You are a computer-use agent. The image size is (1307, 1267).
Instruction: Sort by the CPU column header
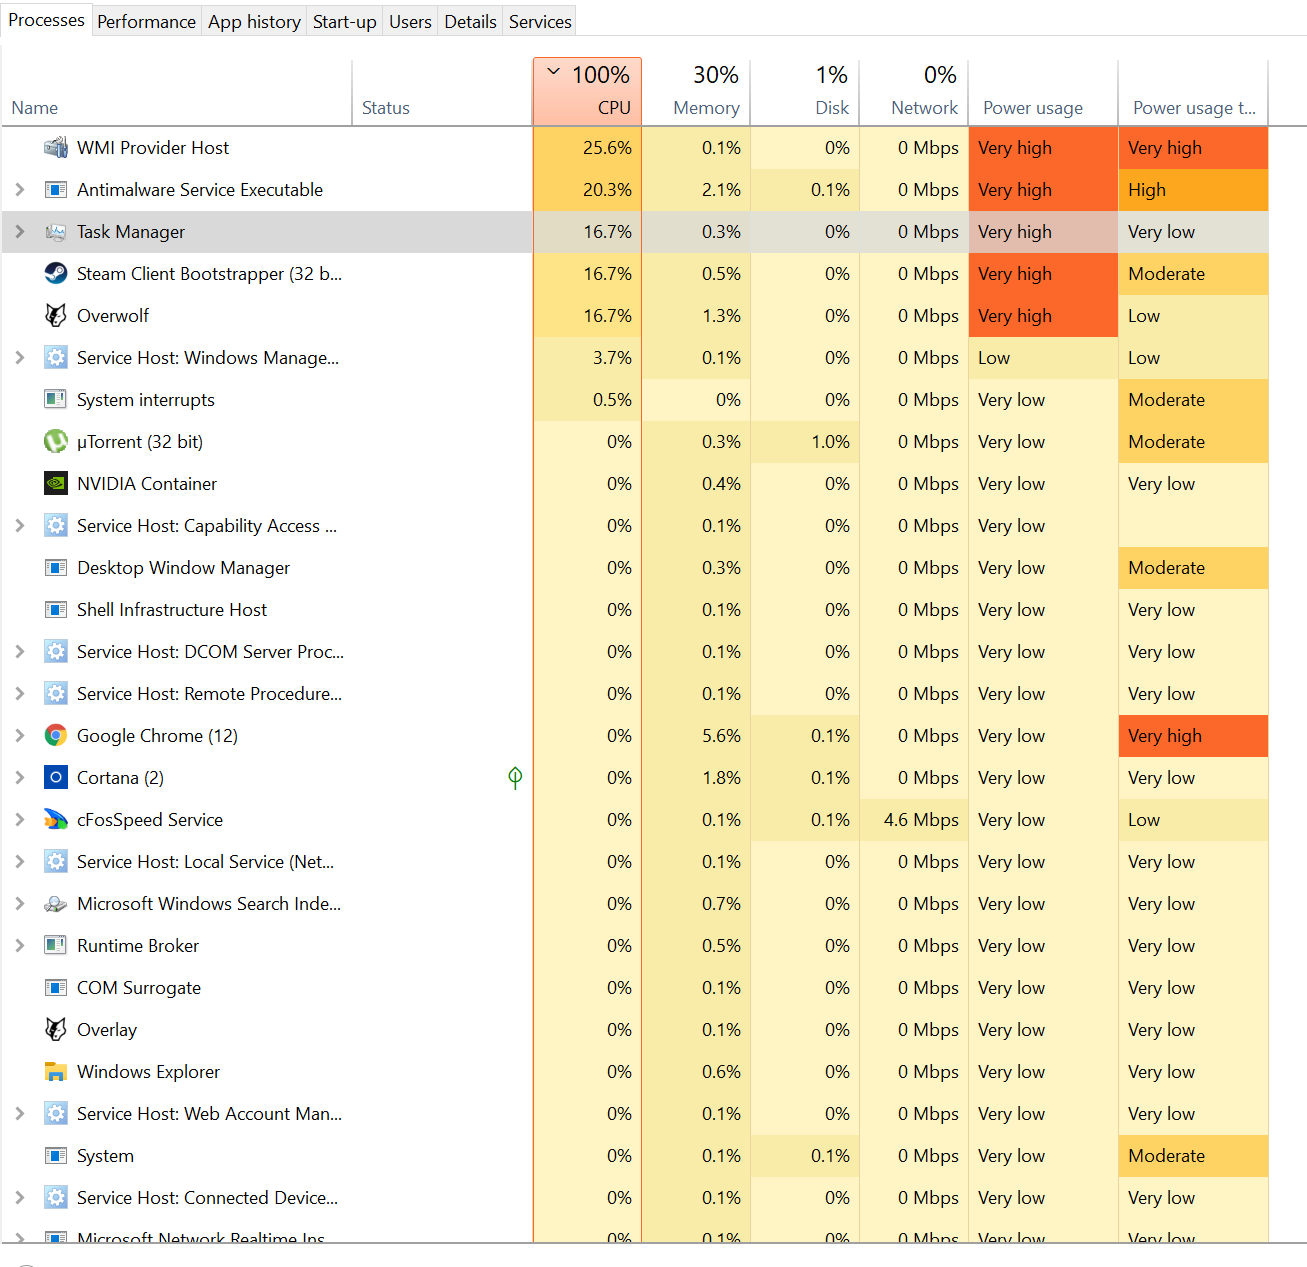click(587, 92)
